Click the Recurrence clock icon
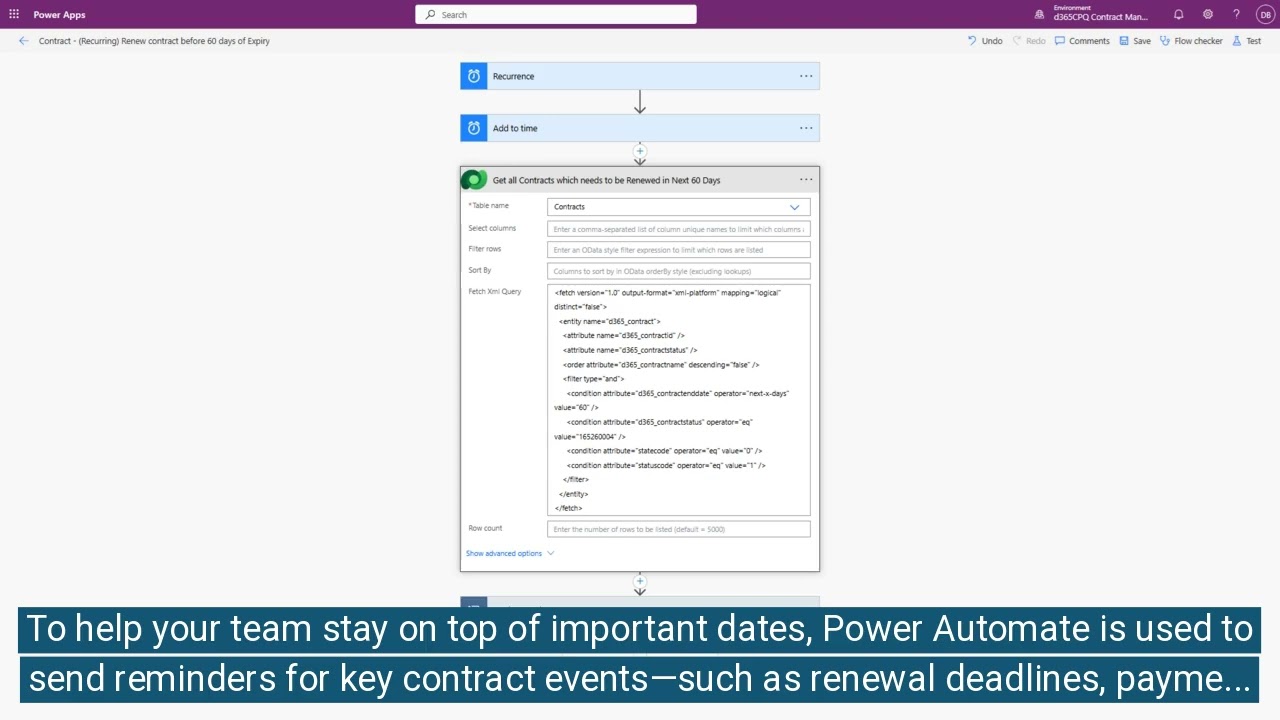 pos(474,76)
